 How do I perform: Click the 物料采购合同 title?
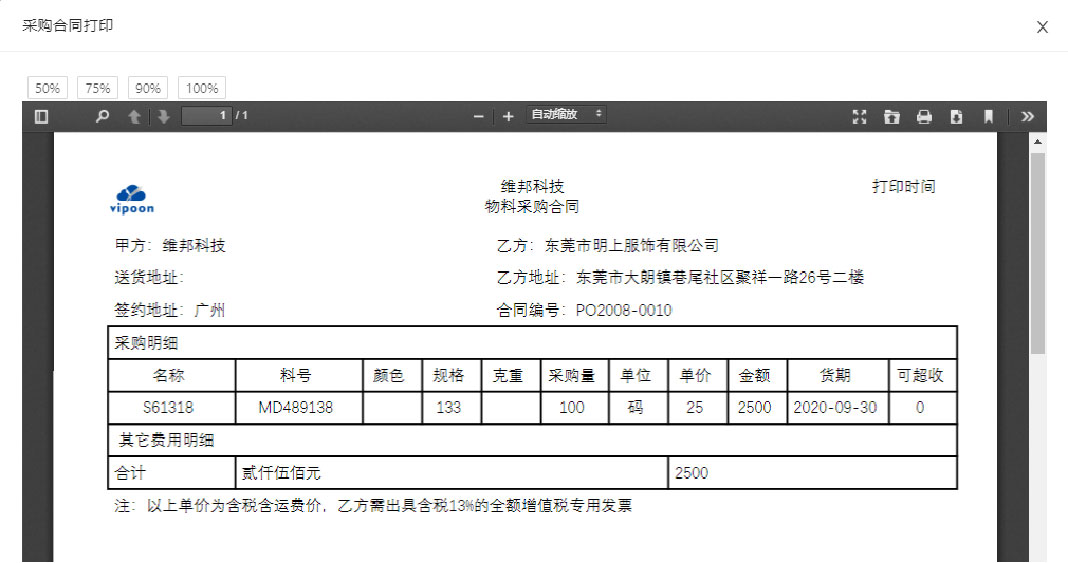(x=531, y=206)
